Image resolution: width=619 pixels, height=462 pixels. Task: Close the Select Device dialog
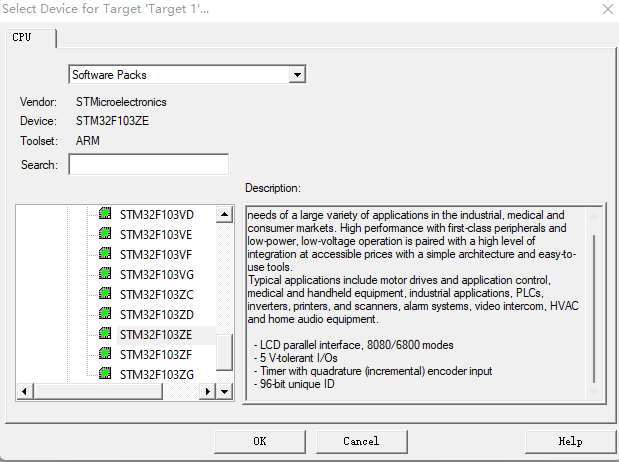(608, 9)
